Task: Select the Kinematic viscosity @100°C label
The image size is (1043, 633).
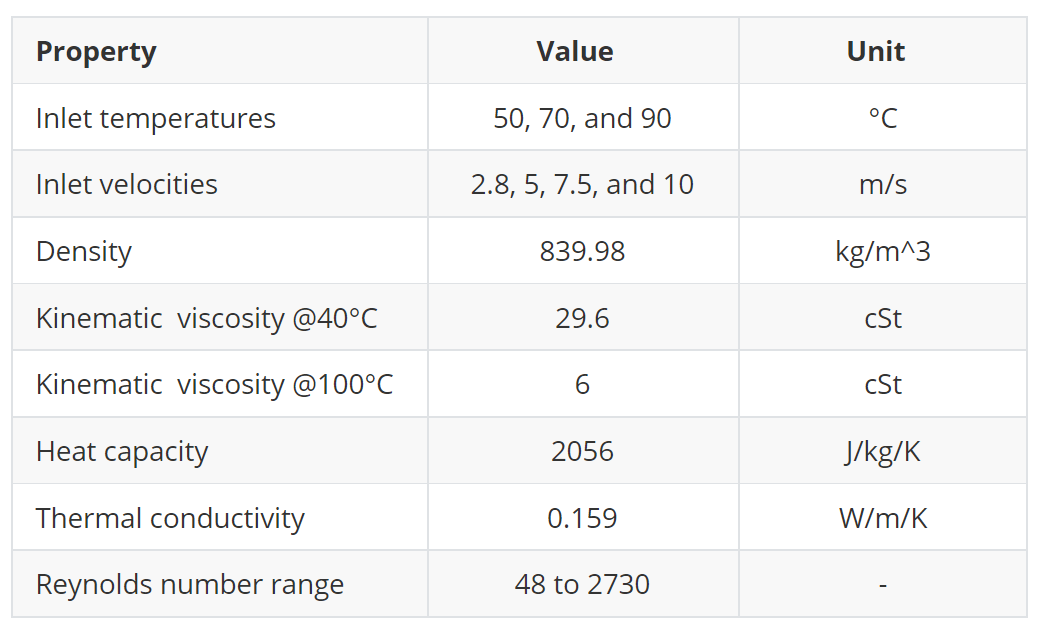Action: [215, 384]
